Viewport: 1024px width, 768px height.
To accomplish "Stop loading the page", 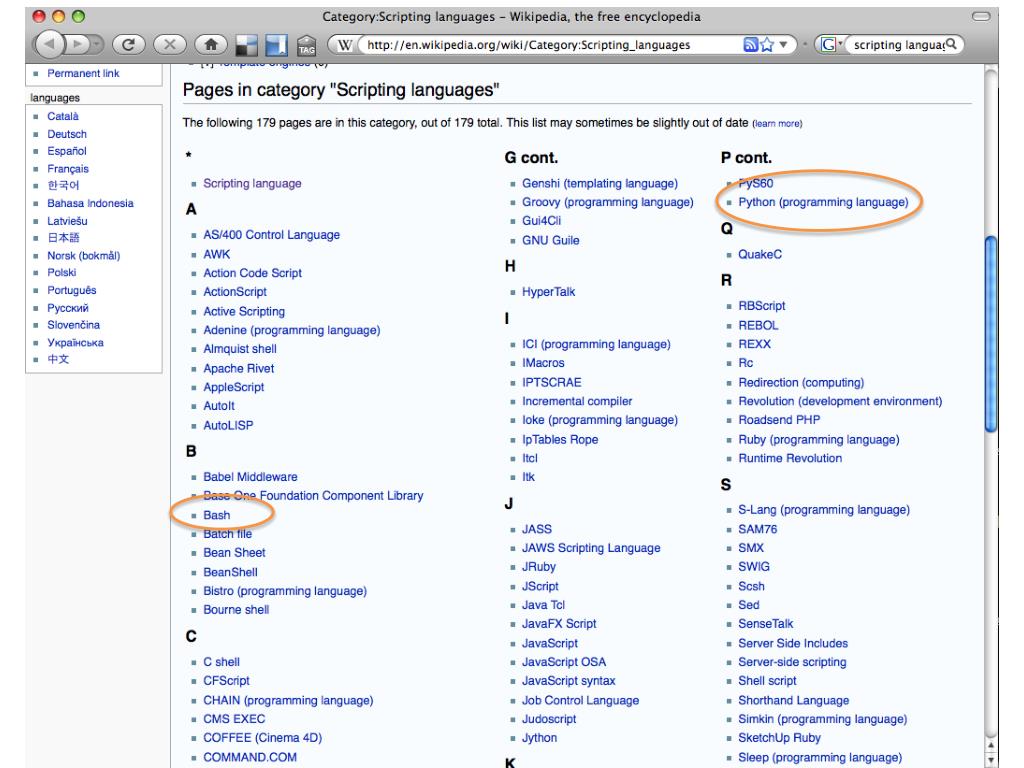I will click(169, 44).
